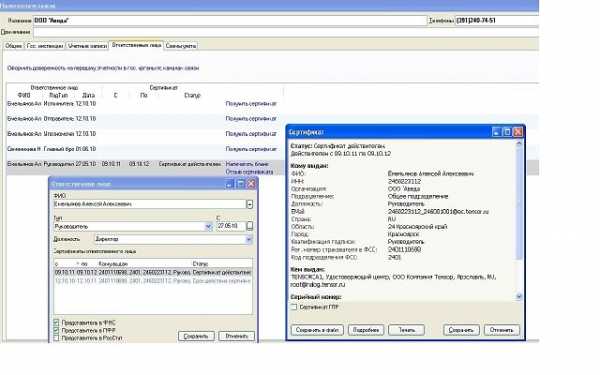The height and width of the screenshot is (375, 600).
Task: Switch to 'Гос. инспекции' tab
Action: 45,46
